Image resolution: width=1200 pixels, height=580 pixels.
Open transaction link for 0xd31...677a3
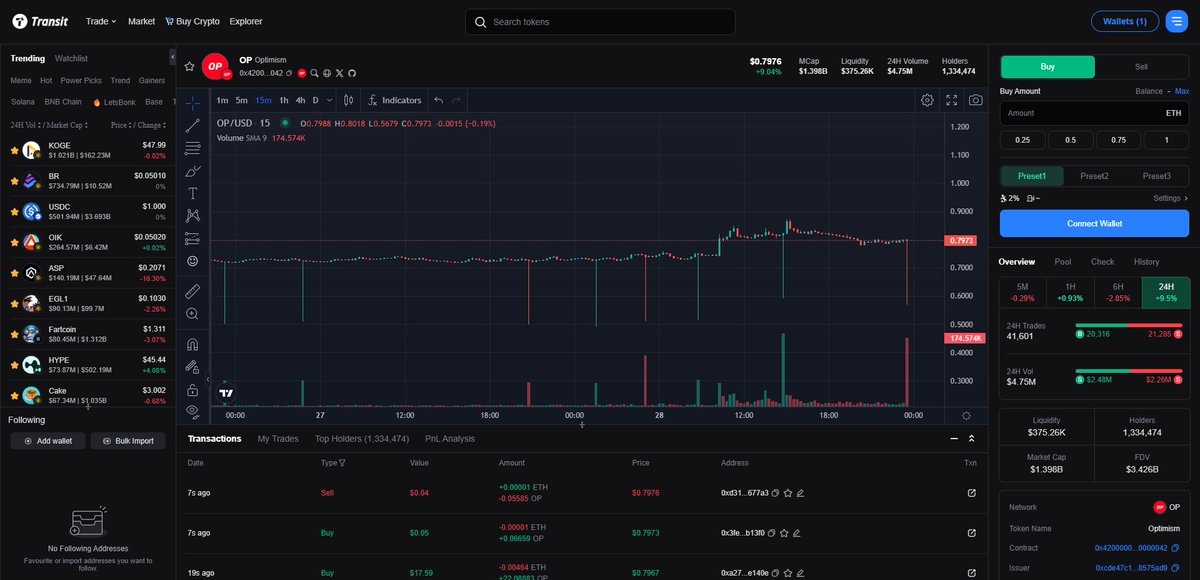pos(971,493)
